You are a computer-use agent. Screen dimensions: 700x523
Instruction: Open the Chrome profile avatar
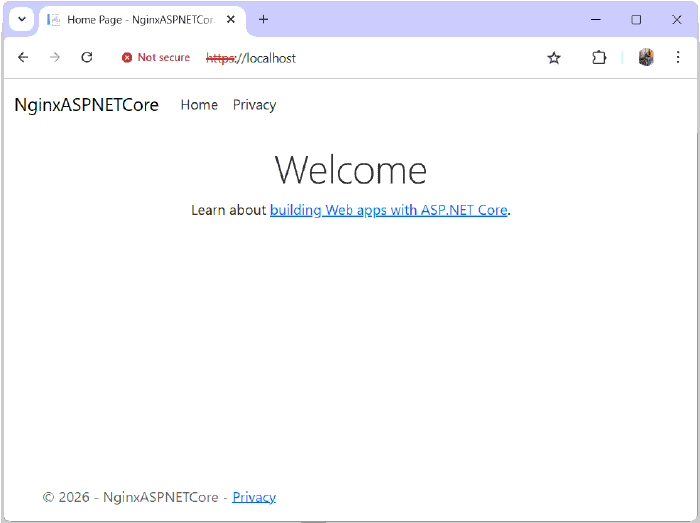coord(646,58)
